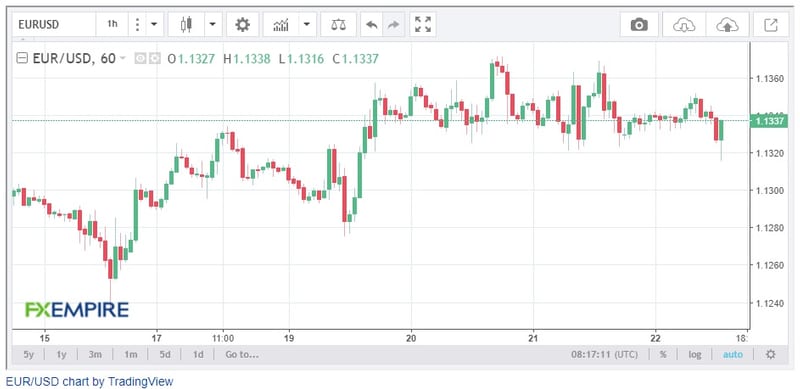Open EUR/USD chart by TradingView link
This screenshot has width=800, height=389.
(x=89, y=381)
